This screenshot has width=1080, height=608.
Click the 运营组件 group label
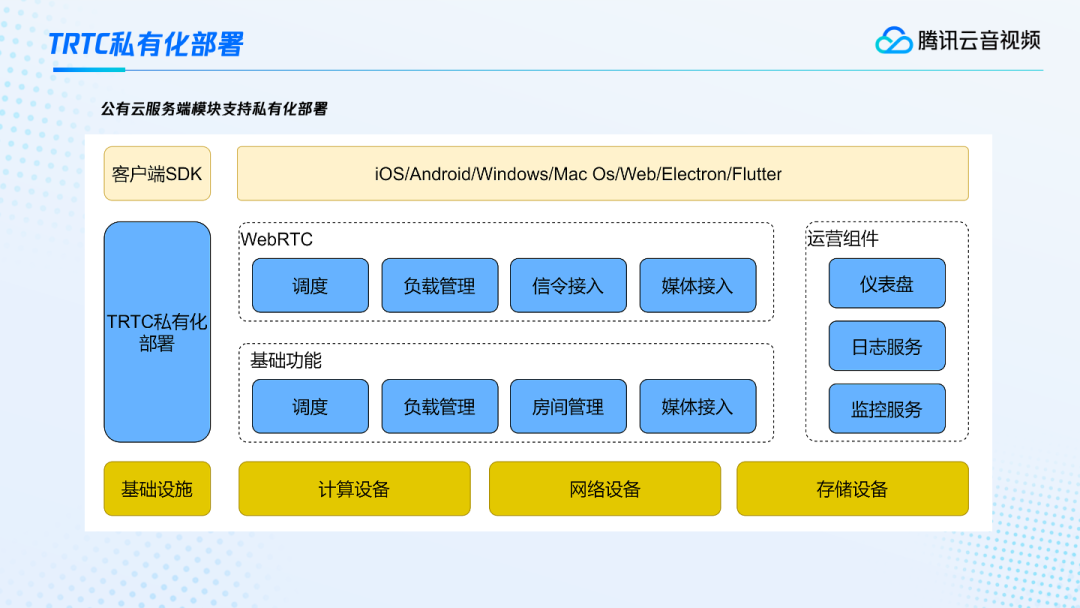843,239
